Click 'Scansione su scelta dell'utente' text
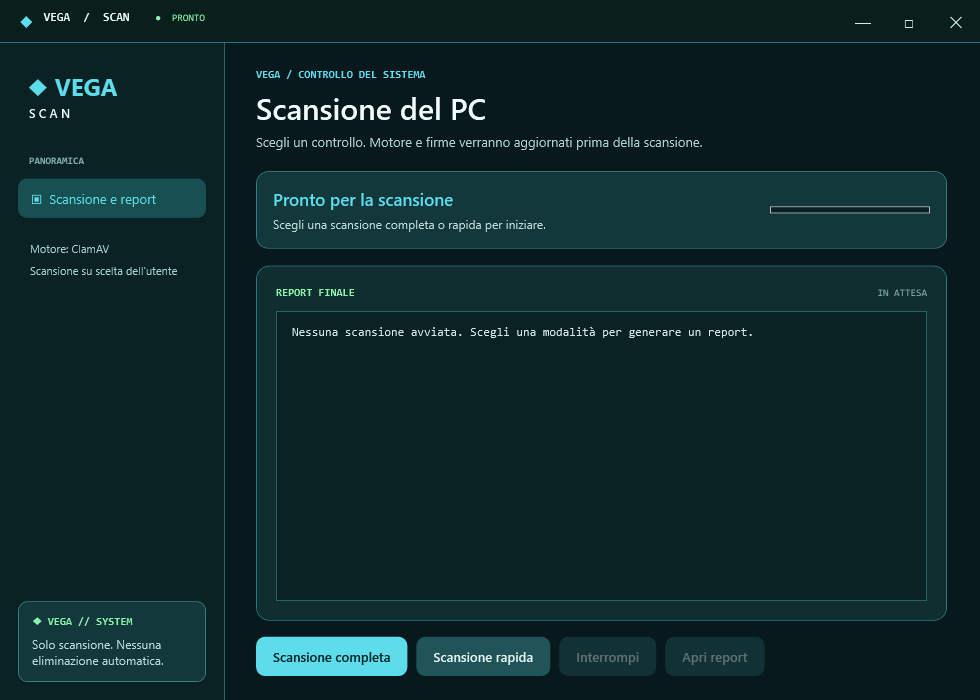This screenshot has height=700, width=980. click(104, 271)
